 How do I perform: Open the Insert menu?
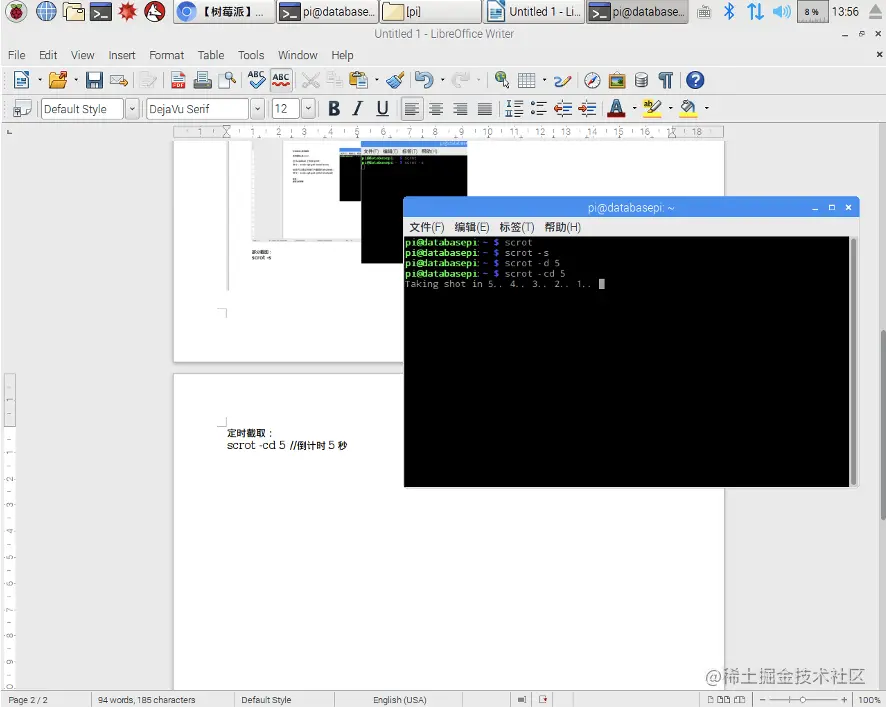pos(121,55)
